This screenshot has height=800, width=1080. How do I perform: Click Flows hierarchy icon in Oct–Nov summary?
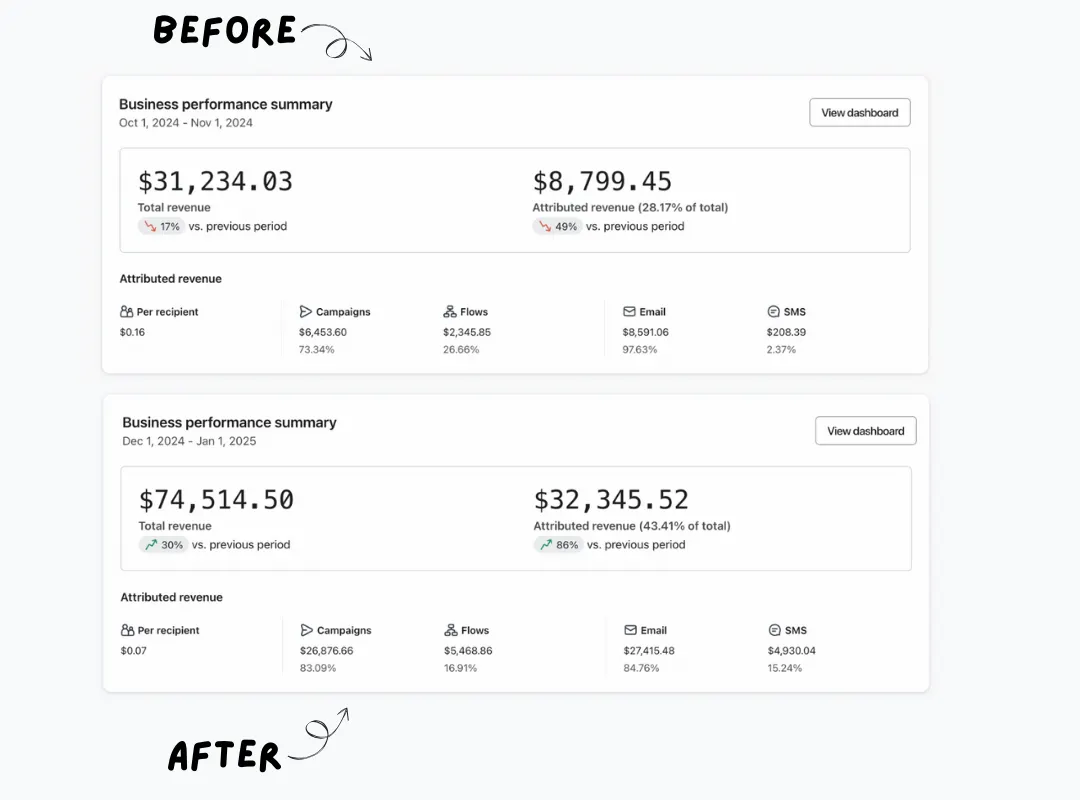click(450, 311)
